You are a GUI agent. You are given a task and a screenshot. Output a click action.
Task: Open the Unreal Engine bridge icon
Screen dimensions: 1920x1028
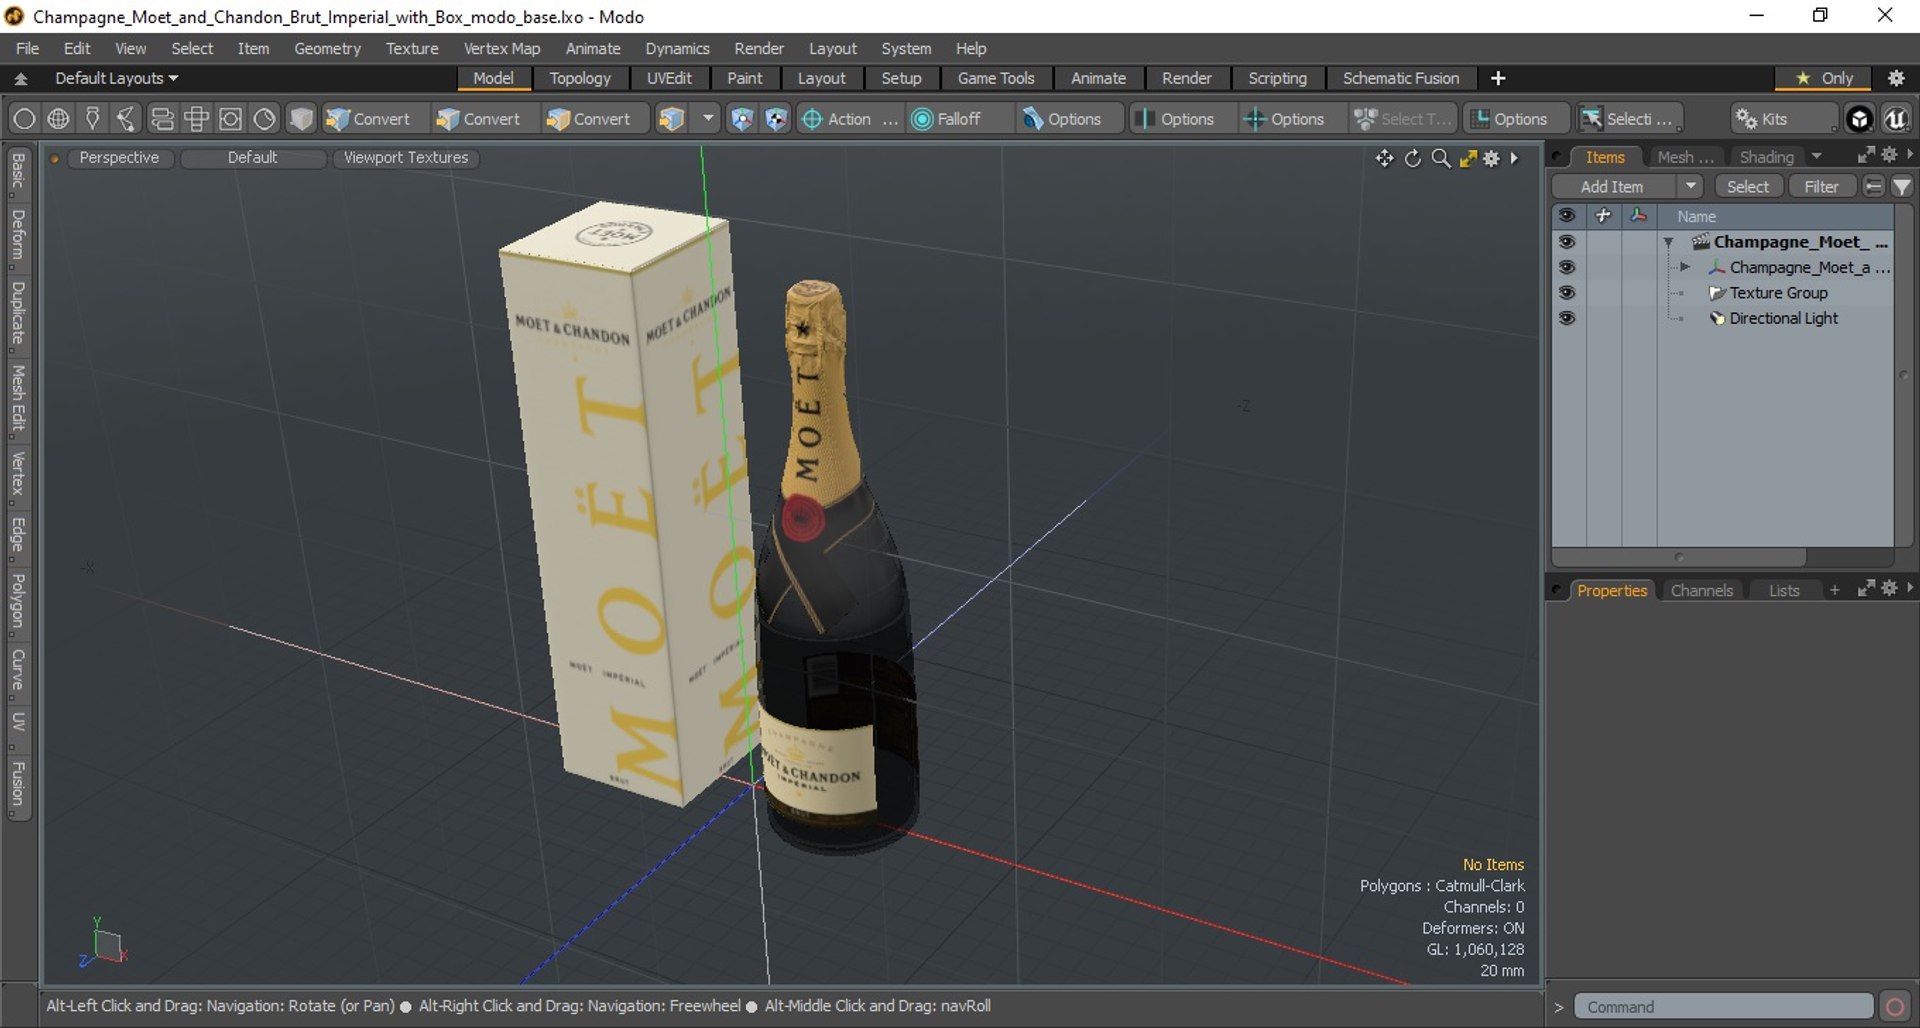1896,119
